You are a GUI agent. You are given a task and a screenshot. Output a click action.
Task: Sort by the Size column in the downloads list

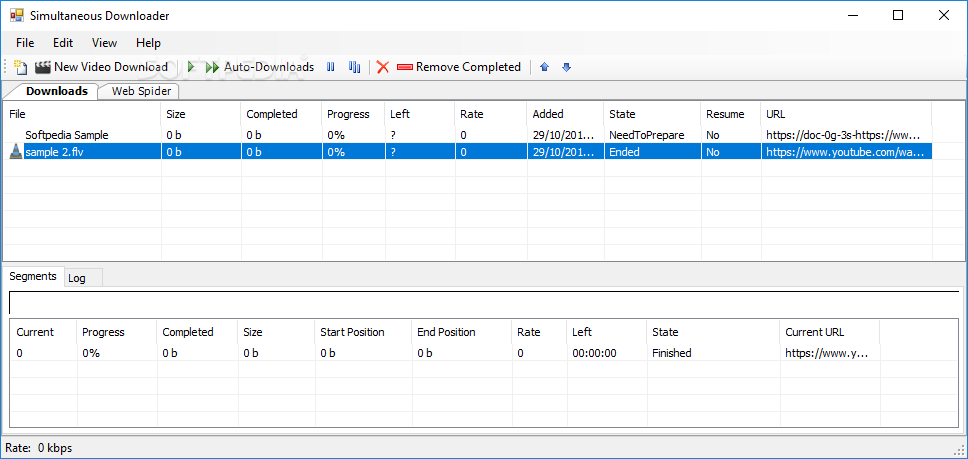[x=201, y=114]
